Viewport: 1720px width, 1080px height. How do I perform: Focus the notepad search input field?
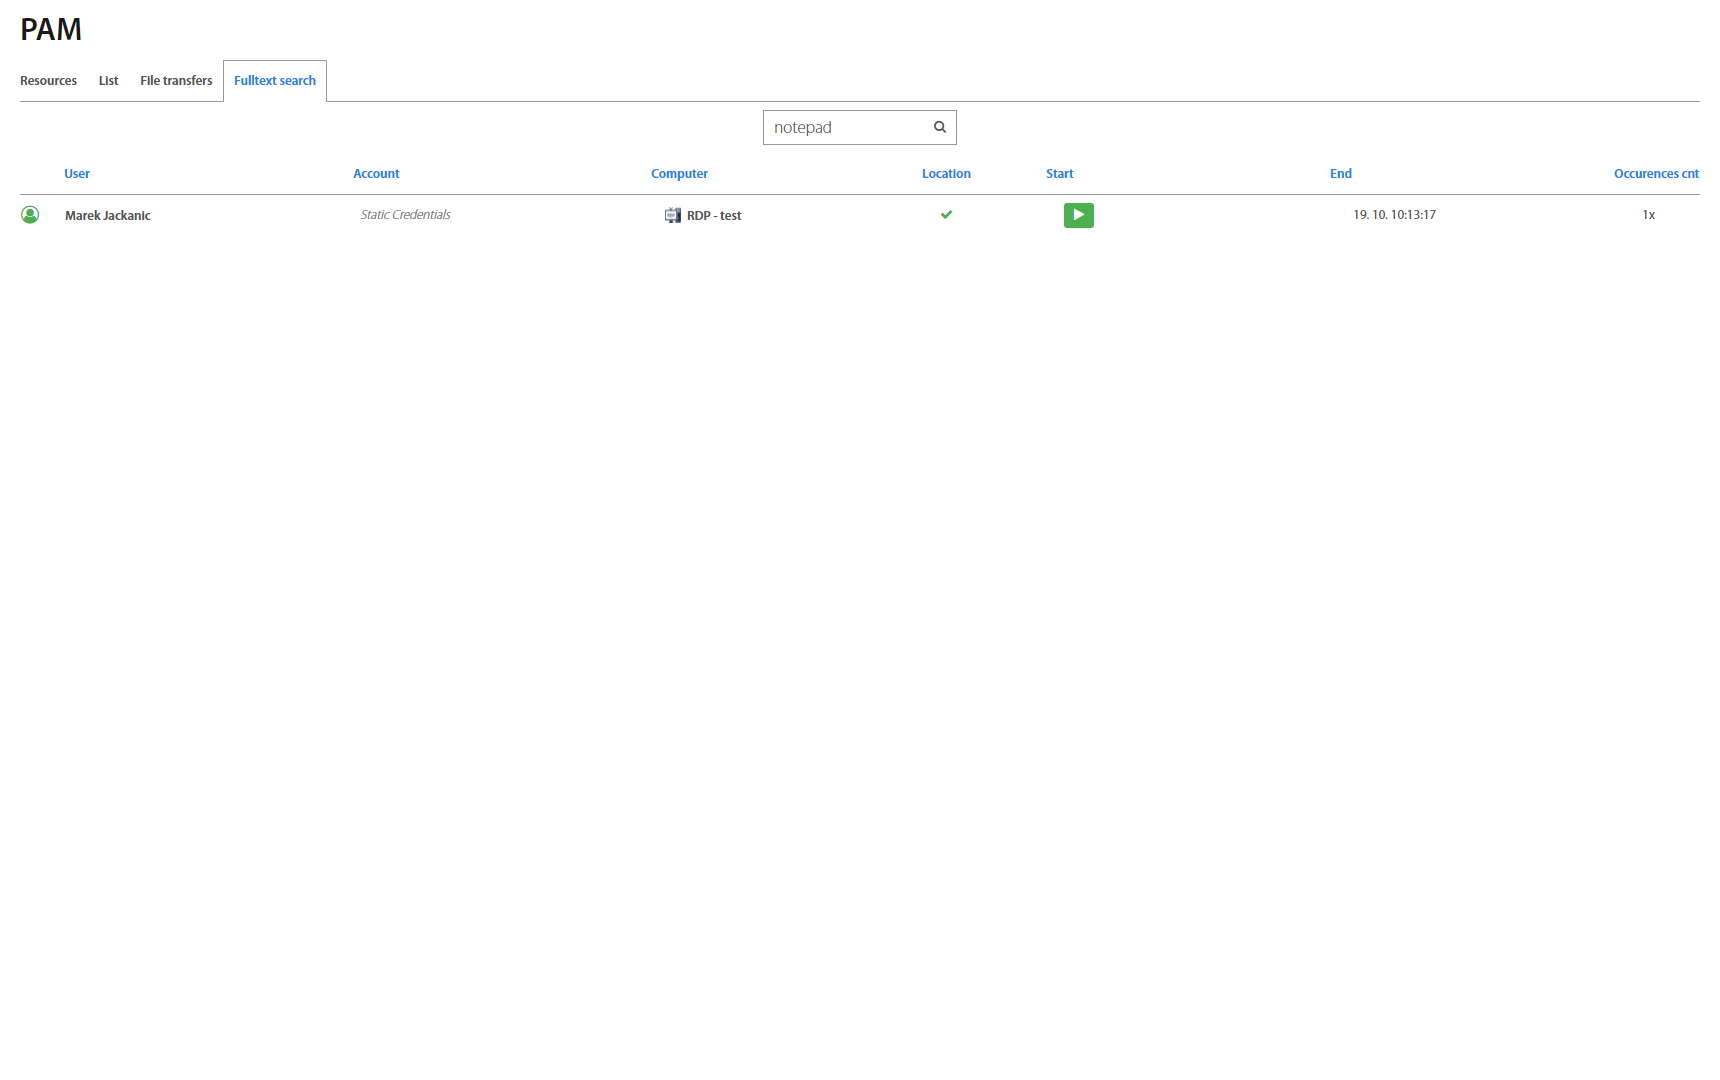coord(846,127)
